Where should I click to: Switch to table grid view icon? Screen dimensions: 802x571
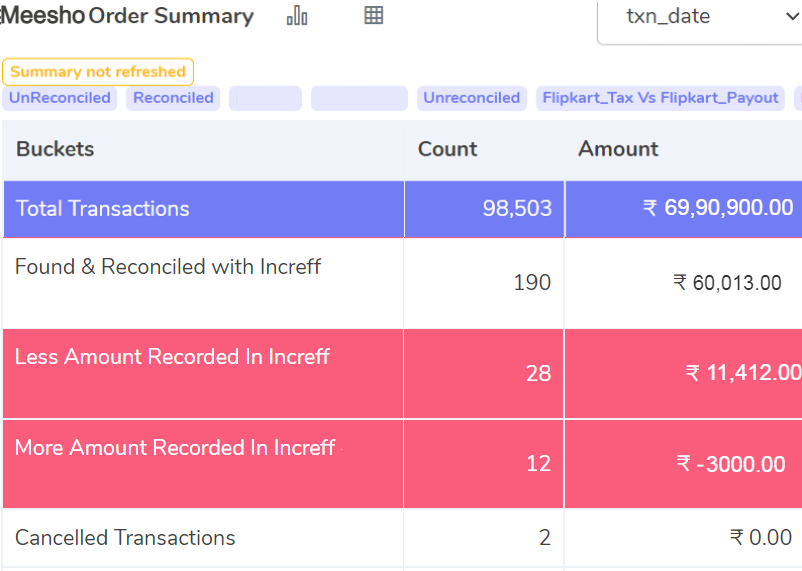(x=373, y=15)
